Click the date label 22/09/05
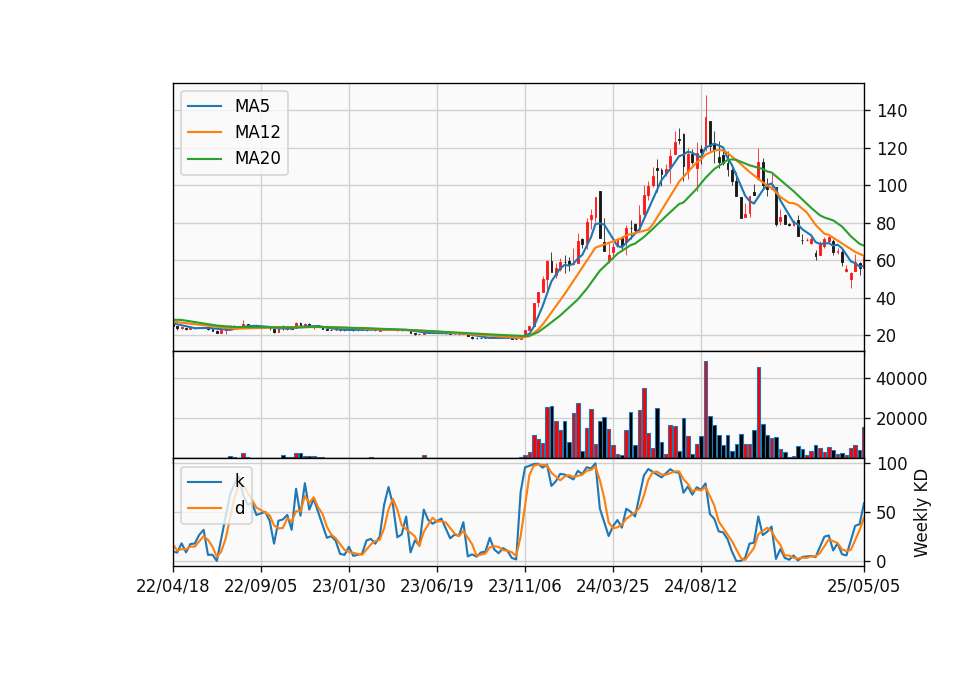960x690 pixels. 261,586
